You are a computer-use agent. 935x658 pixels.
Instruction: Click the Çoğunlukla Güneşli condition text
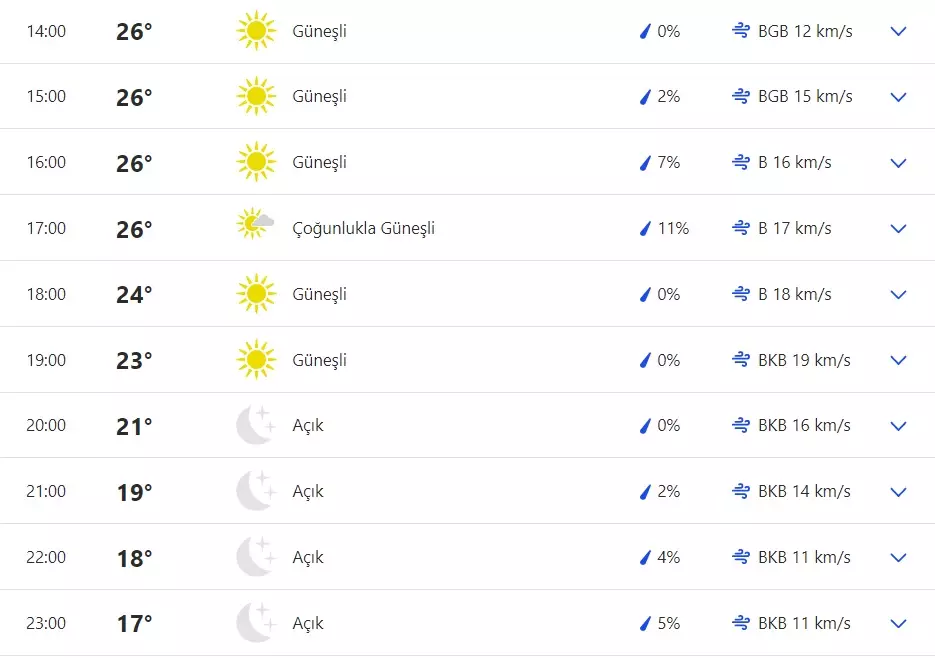[363, 228]
